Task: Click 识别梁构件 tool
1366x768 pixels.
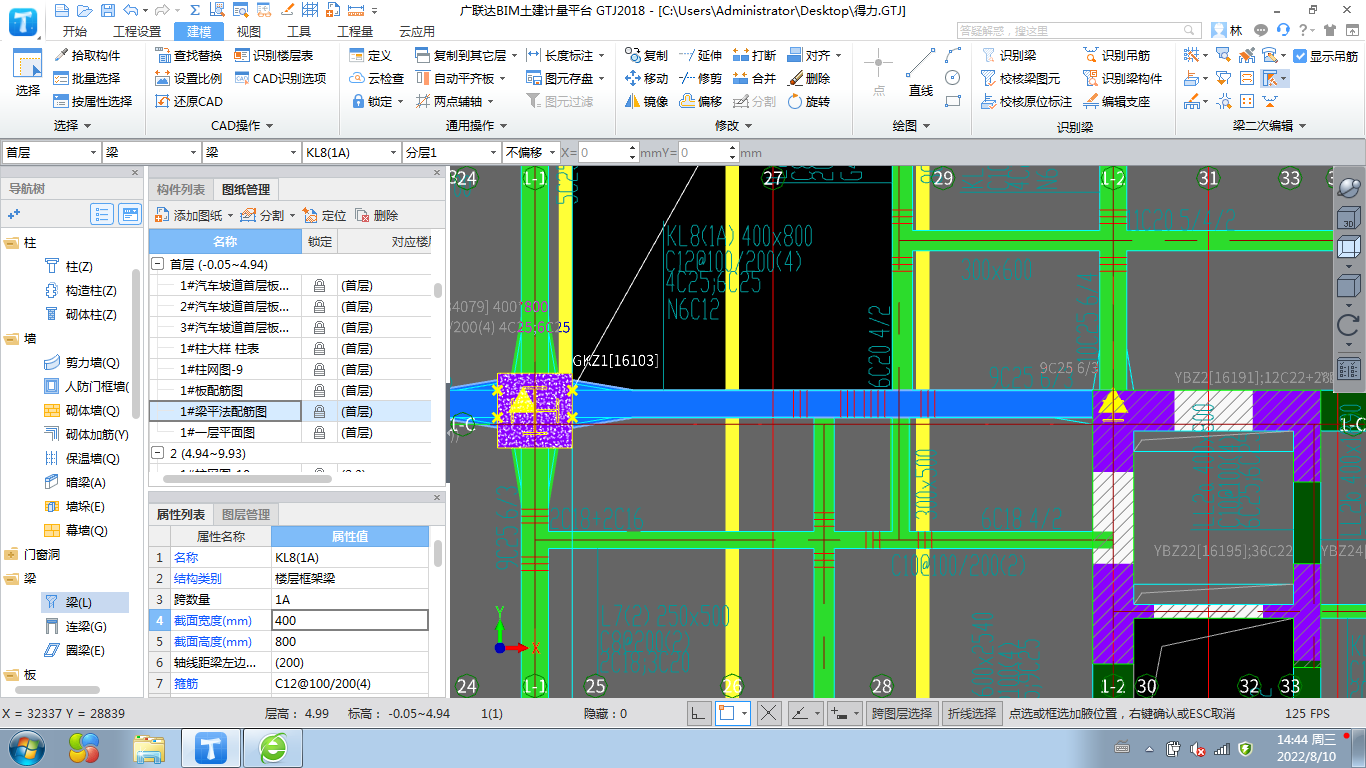Action: tap(1122, 78)
